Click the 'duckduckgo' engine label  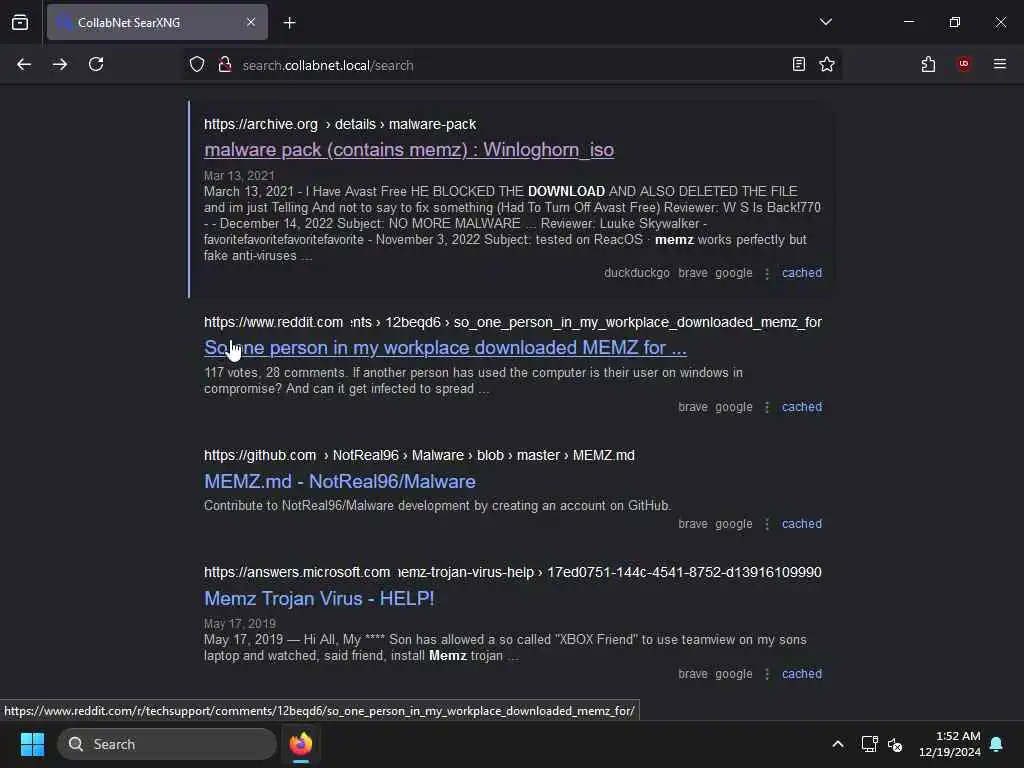[x=637, y=273]
